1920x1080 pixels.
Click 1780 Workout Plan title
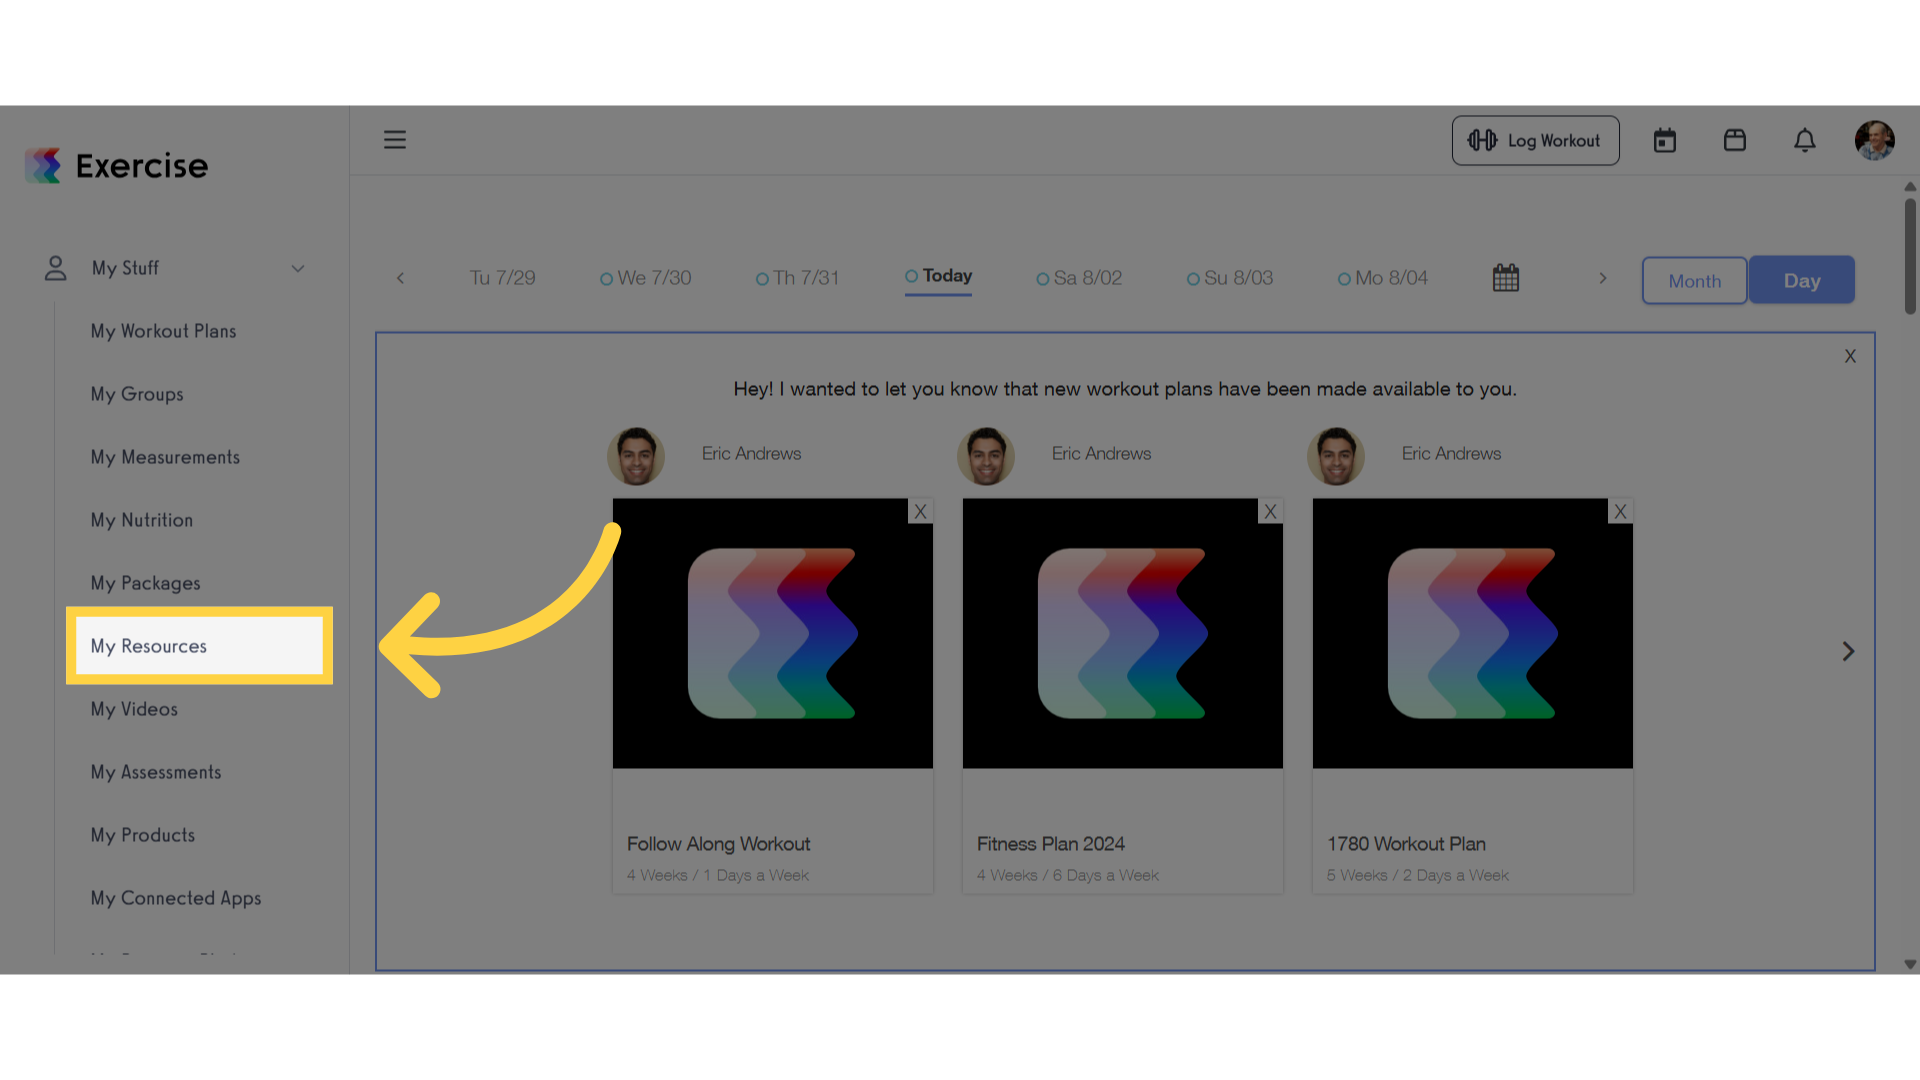coord(1406,844)
